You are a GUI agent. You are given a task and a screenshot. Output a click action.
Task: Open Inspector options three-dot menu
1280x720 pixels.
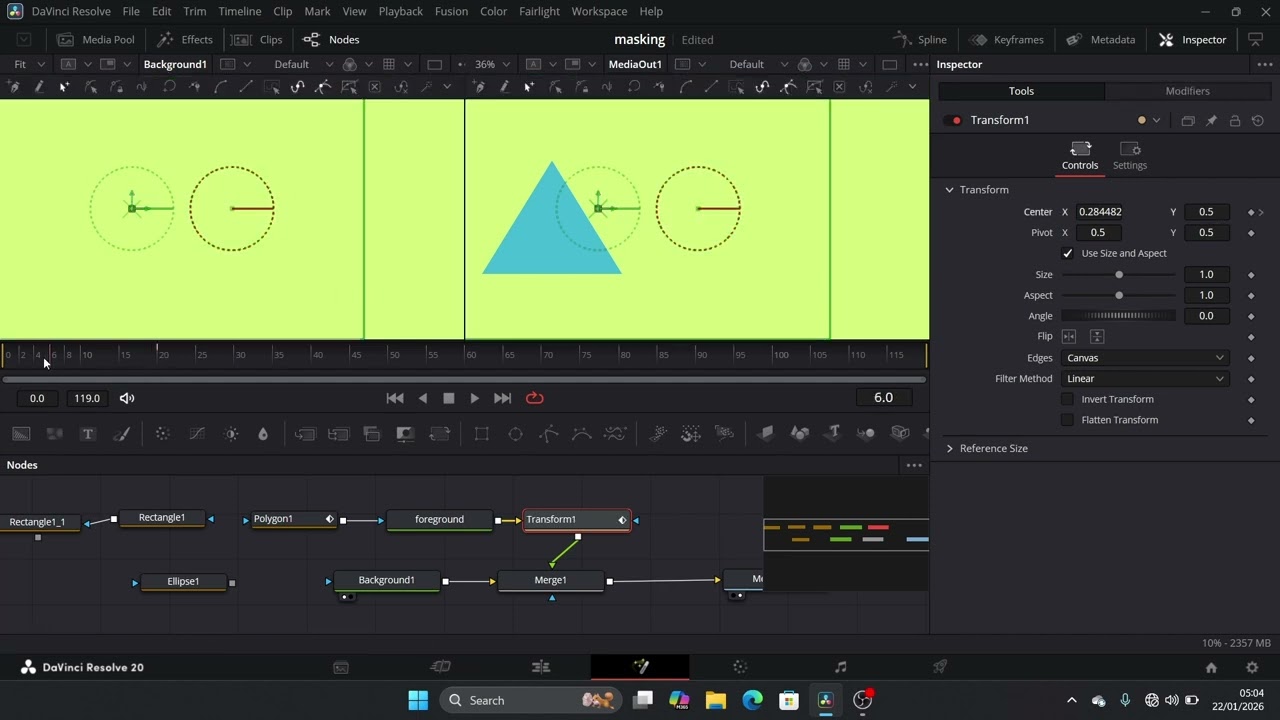1265,64
